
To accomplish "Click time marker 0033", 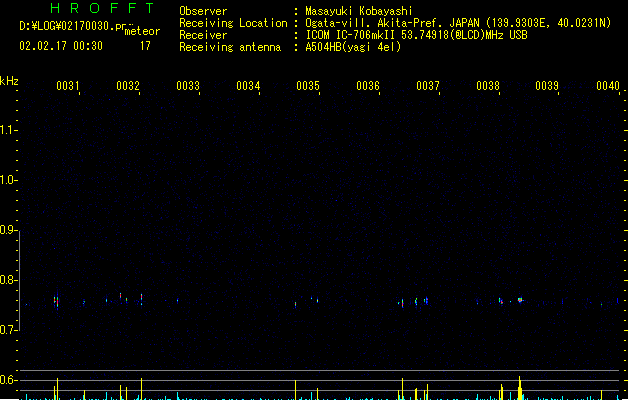I will click(188, 86).
